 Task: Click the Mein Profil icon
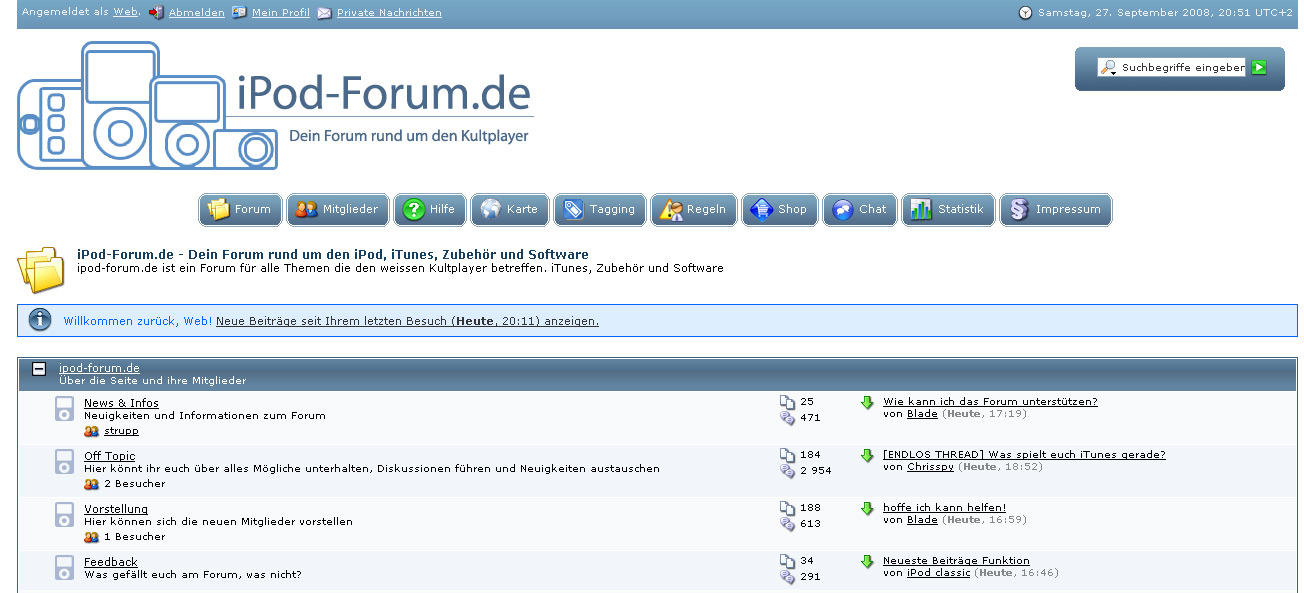click(239, 13)
